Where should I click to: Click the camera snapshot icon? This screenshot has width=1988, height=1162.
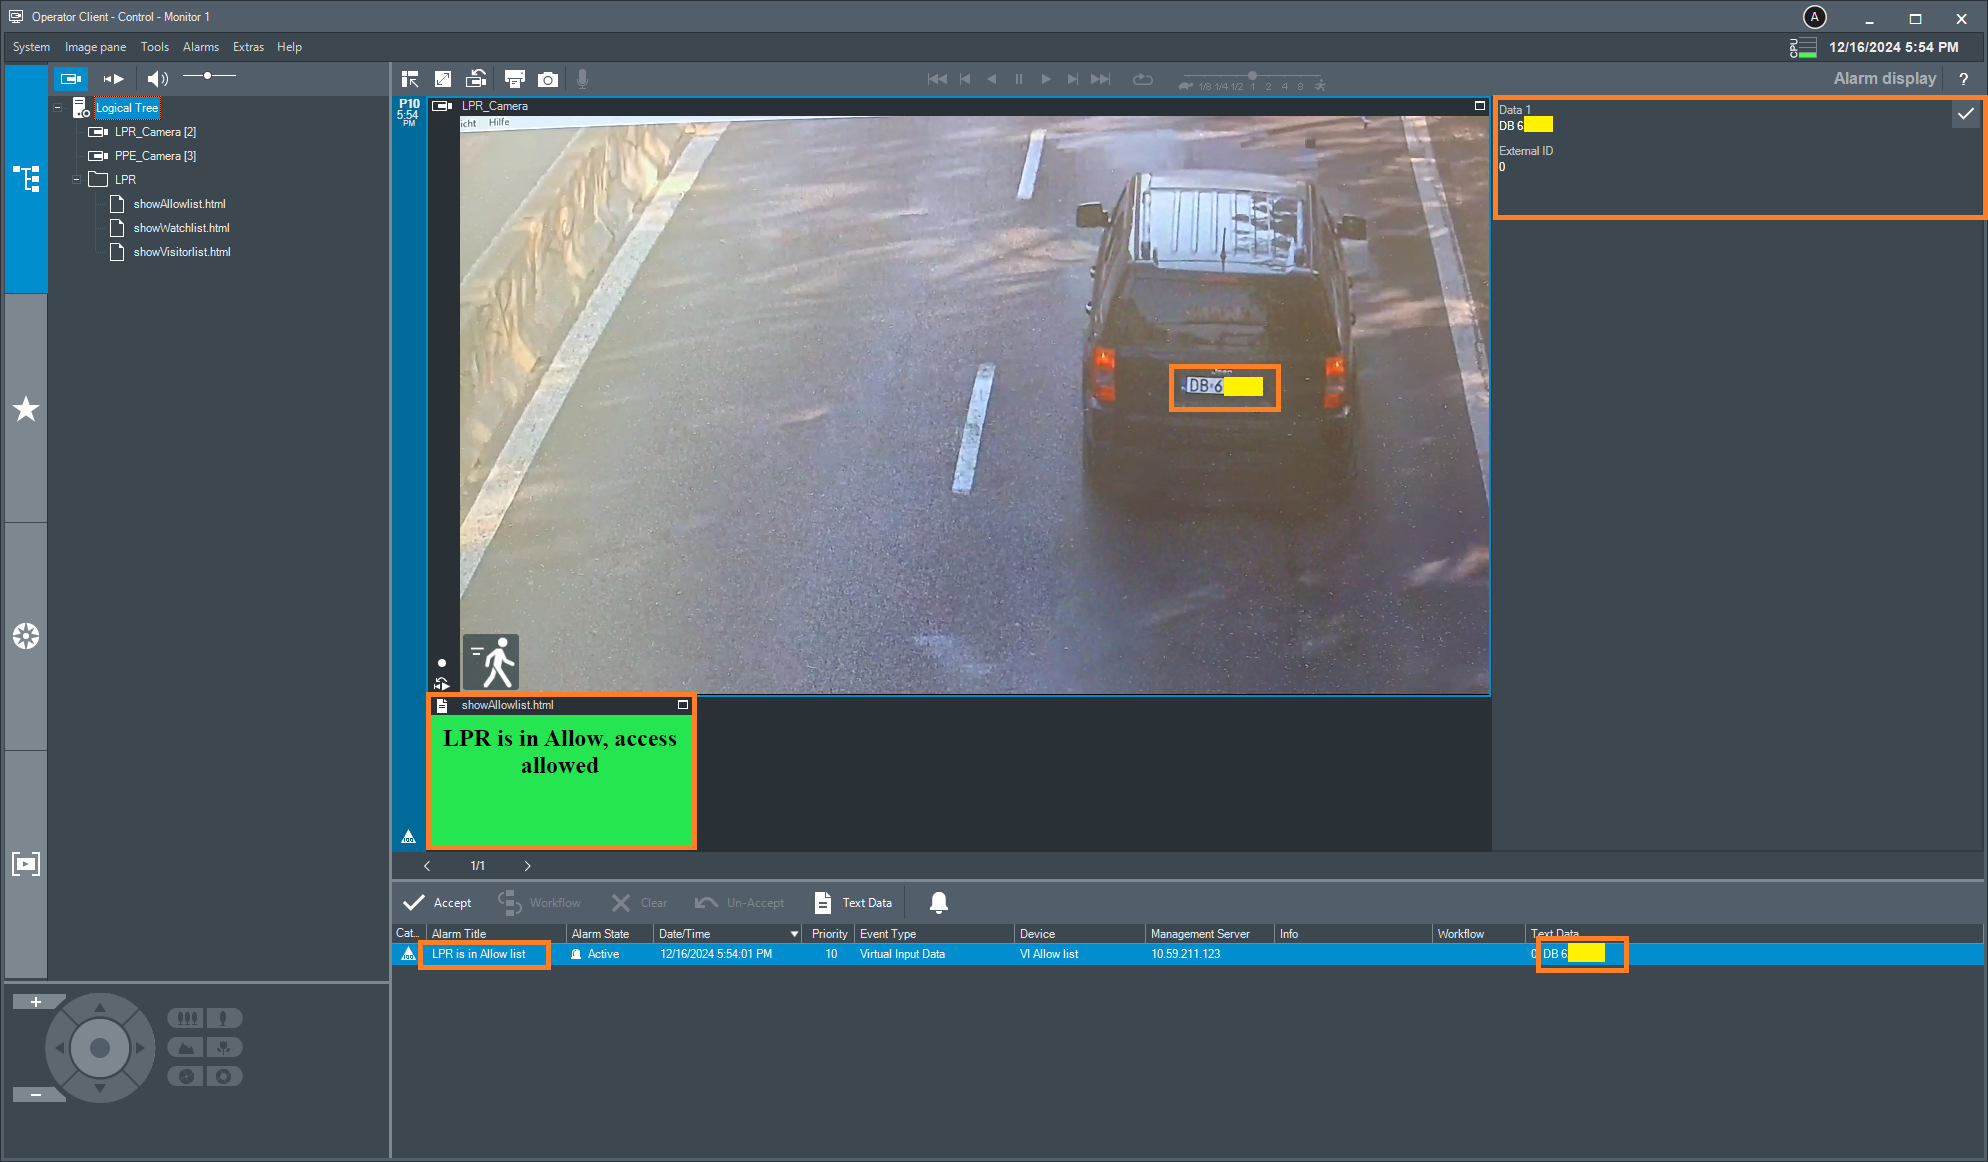pos(547,79)
